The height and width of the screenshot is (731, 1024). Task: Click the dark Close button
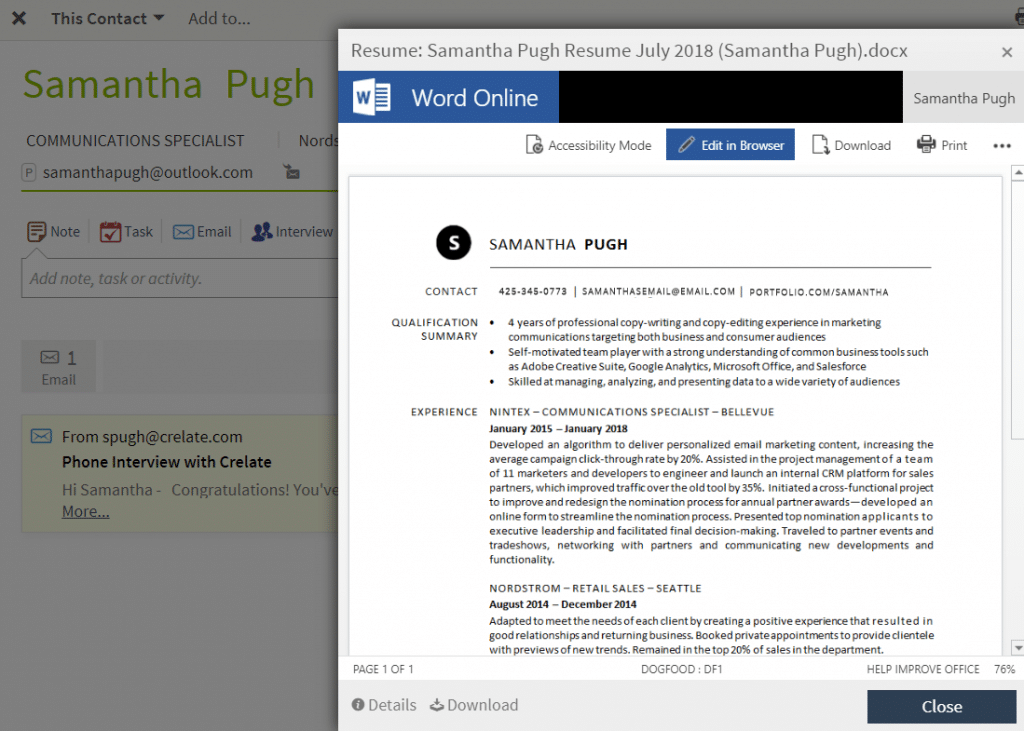[x=941, y=706]
